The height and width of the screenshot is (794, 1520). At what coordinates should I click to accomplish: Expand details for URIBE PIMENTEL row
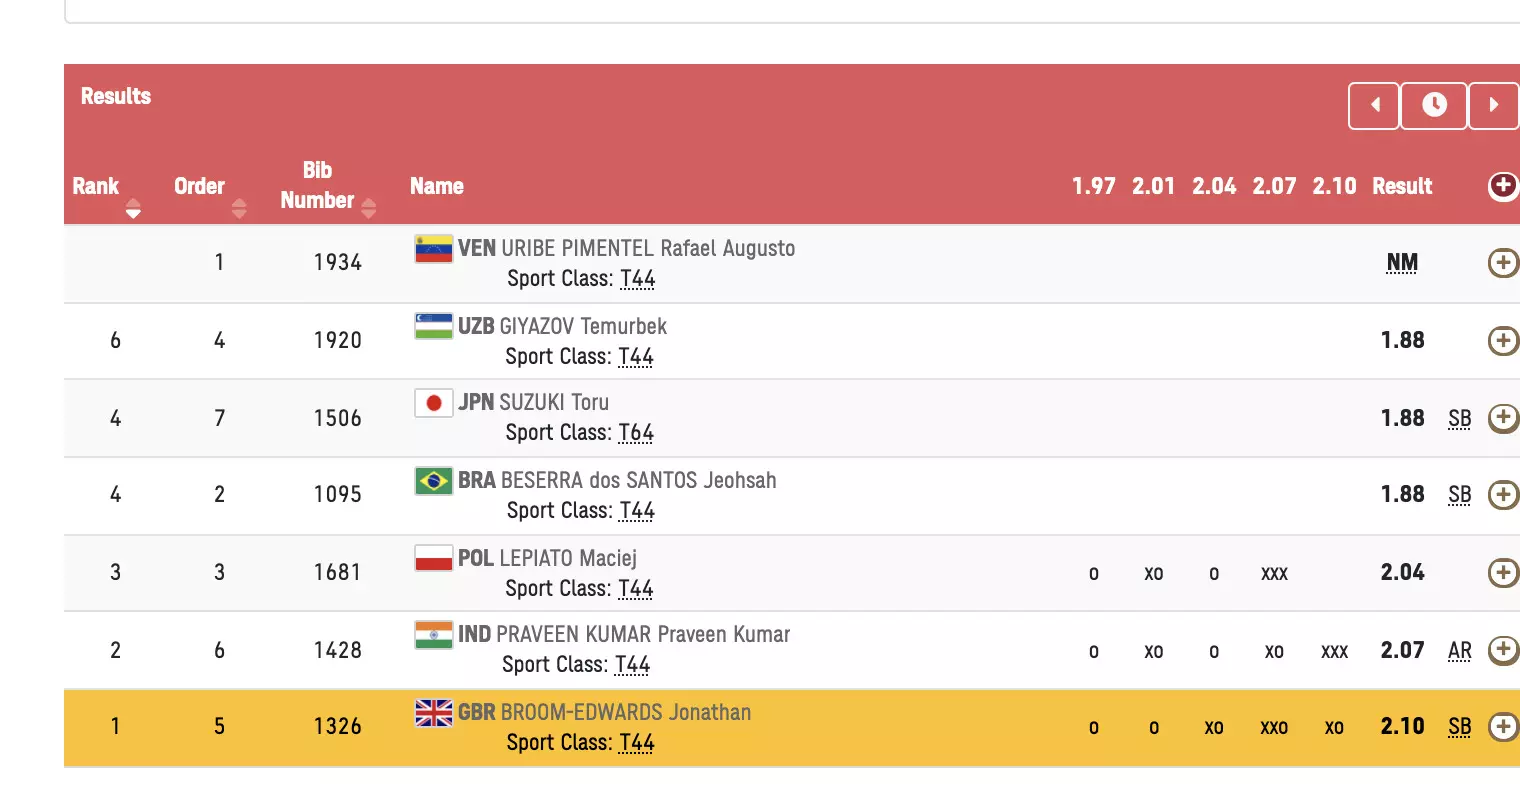pyautogui.click(x=1503, y=262)
